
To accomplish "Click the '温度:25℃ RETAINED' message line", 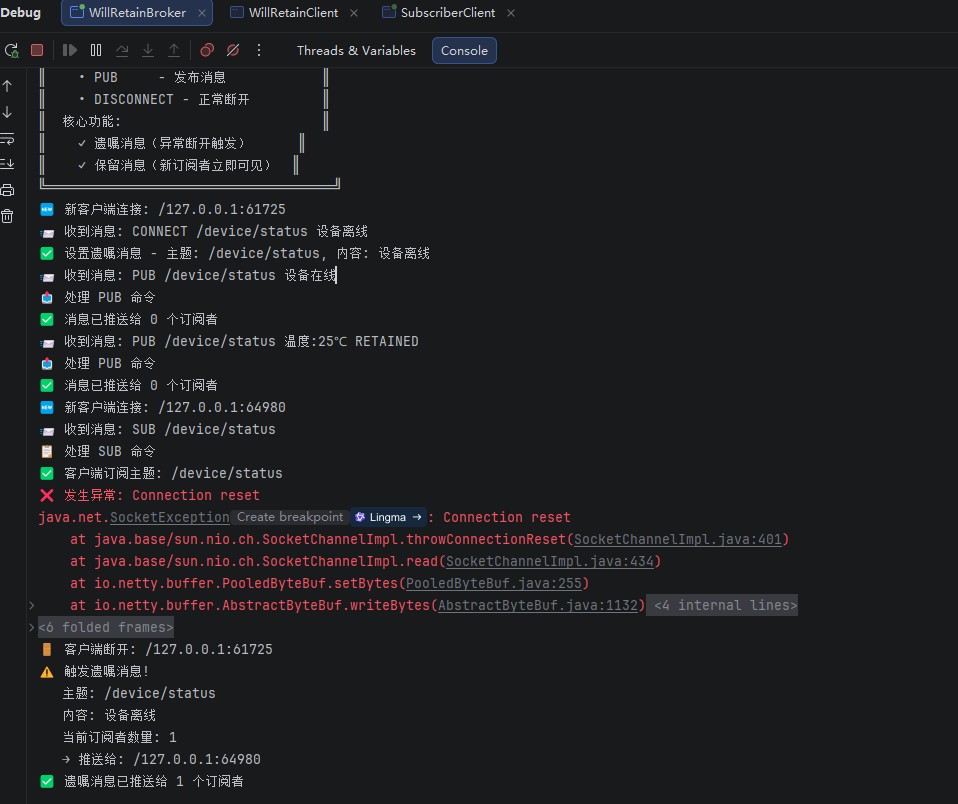I will 241,342.
